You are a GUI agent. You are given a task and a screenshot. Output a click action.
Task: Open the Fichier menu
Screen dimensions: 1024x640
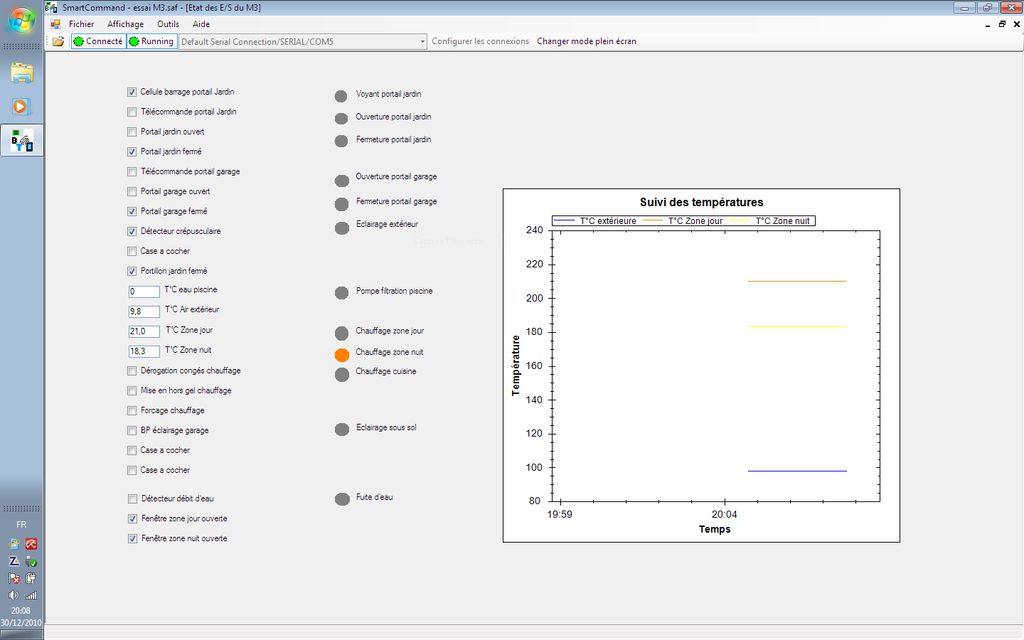point(81,24)
